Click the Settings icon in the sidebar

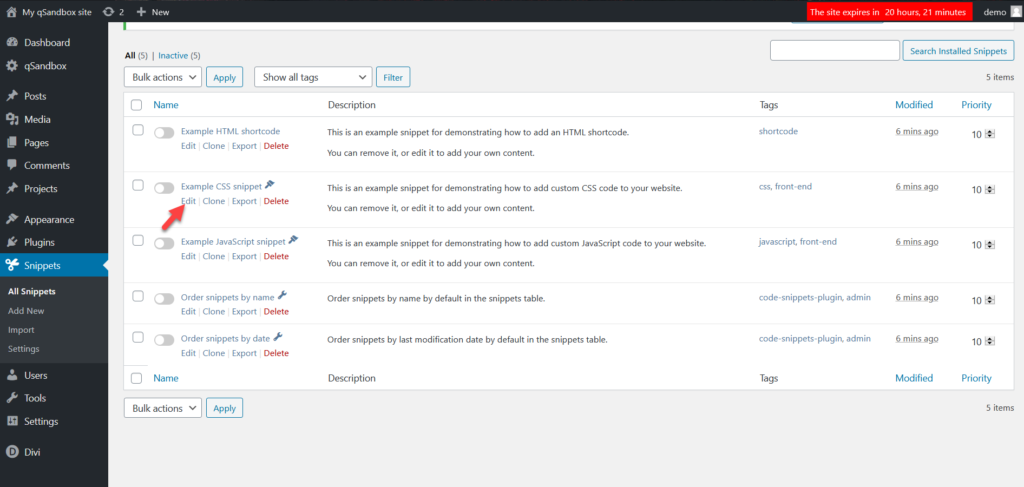tap(12, 421)
